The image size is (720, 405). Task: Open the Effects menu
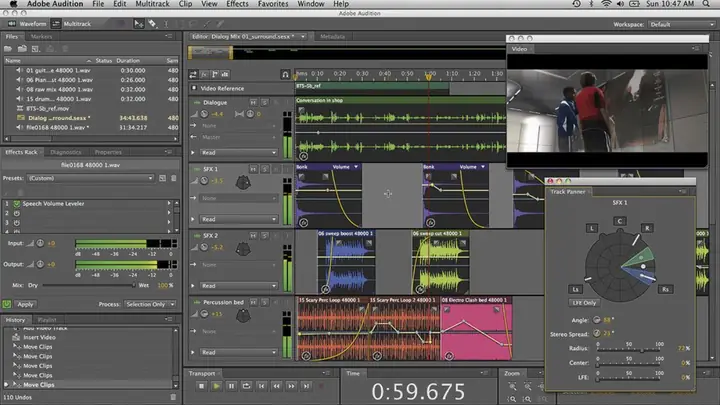click(237, 4)
